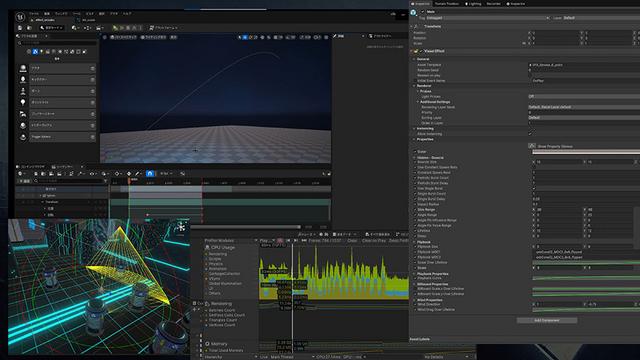Toggle the Allow Instancing checkbox

(x=530, y=134)
